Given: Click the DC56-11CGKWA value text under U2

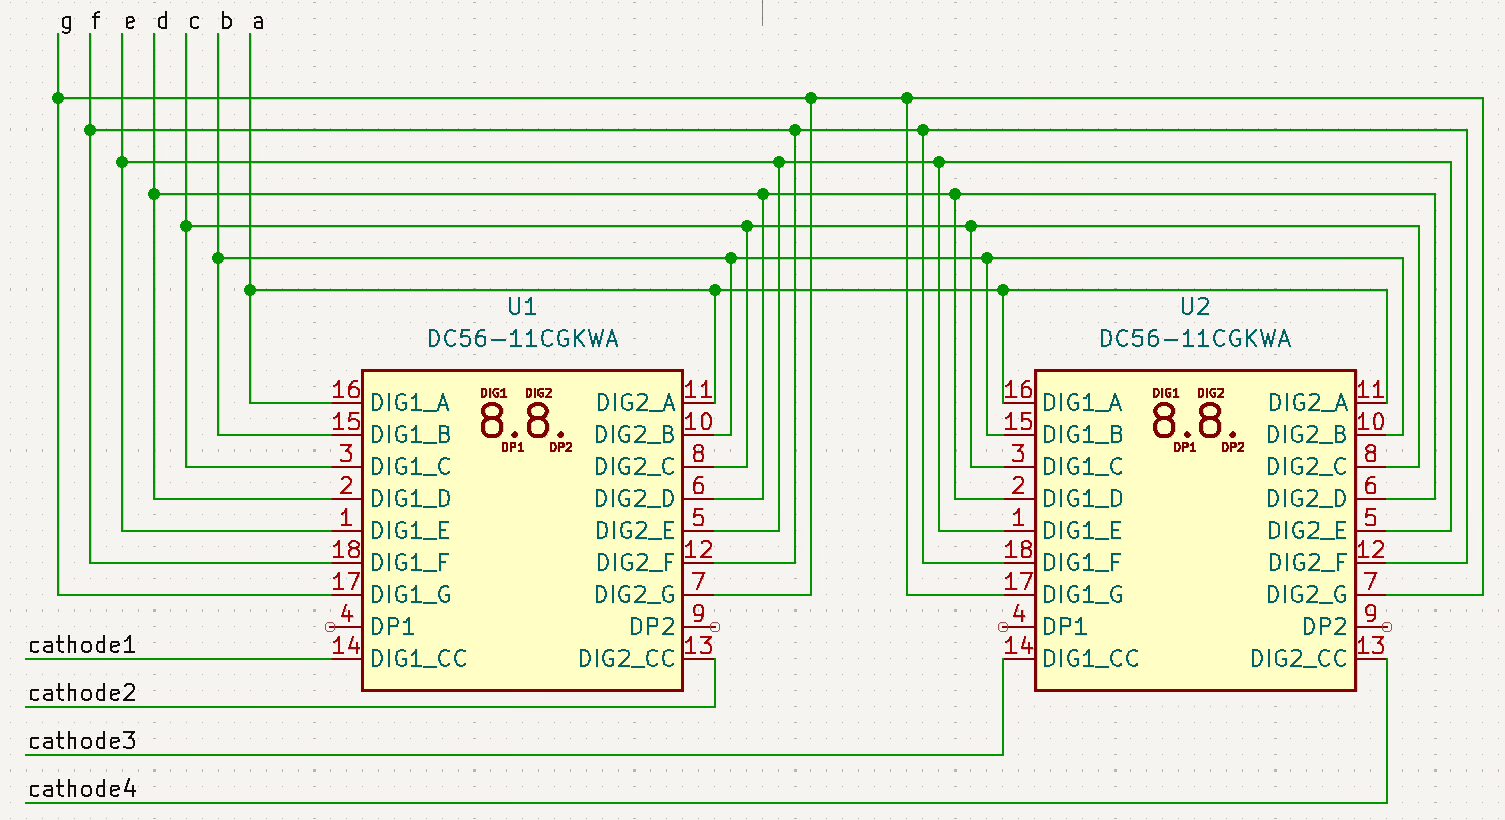Looking at the screenshot, I should (x=1195, y=338).
